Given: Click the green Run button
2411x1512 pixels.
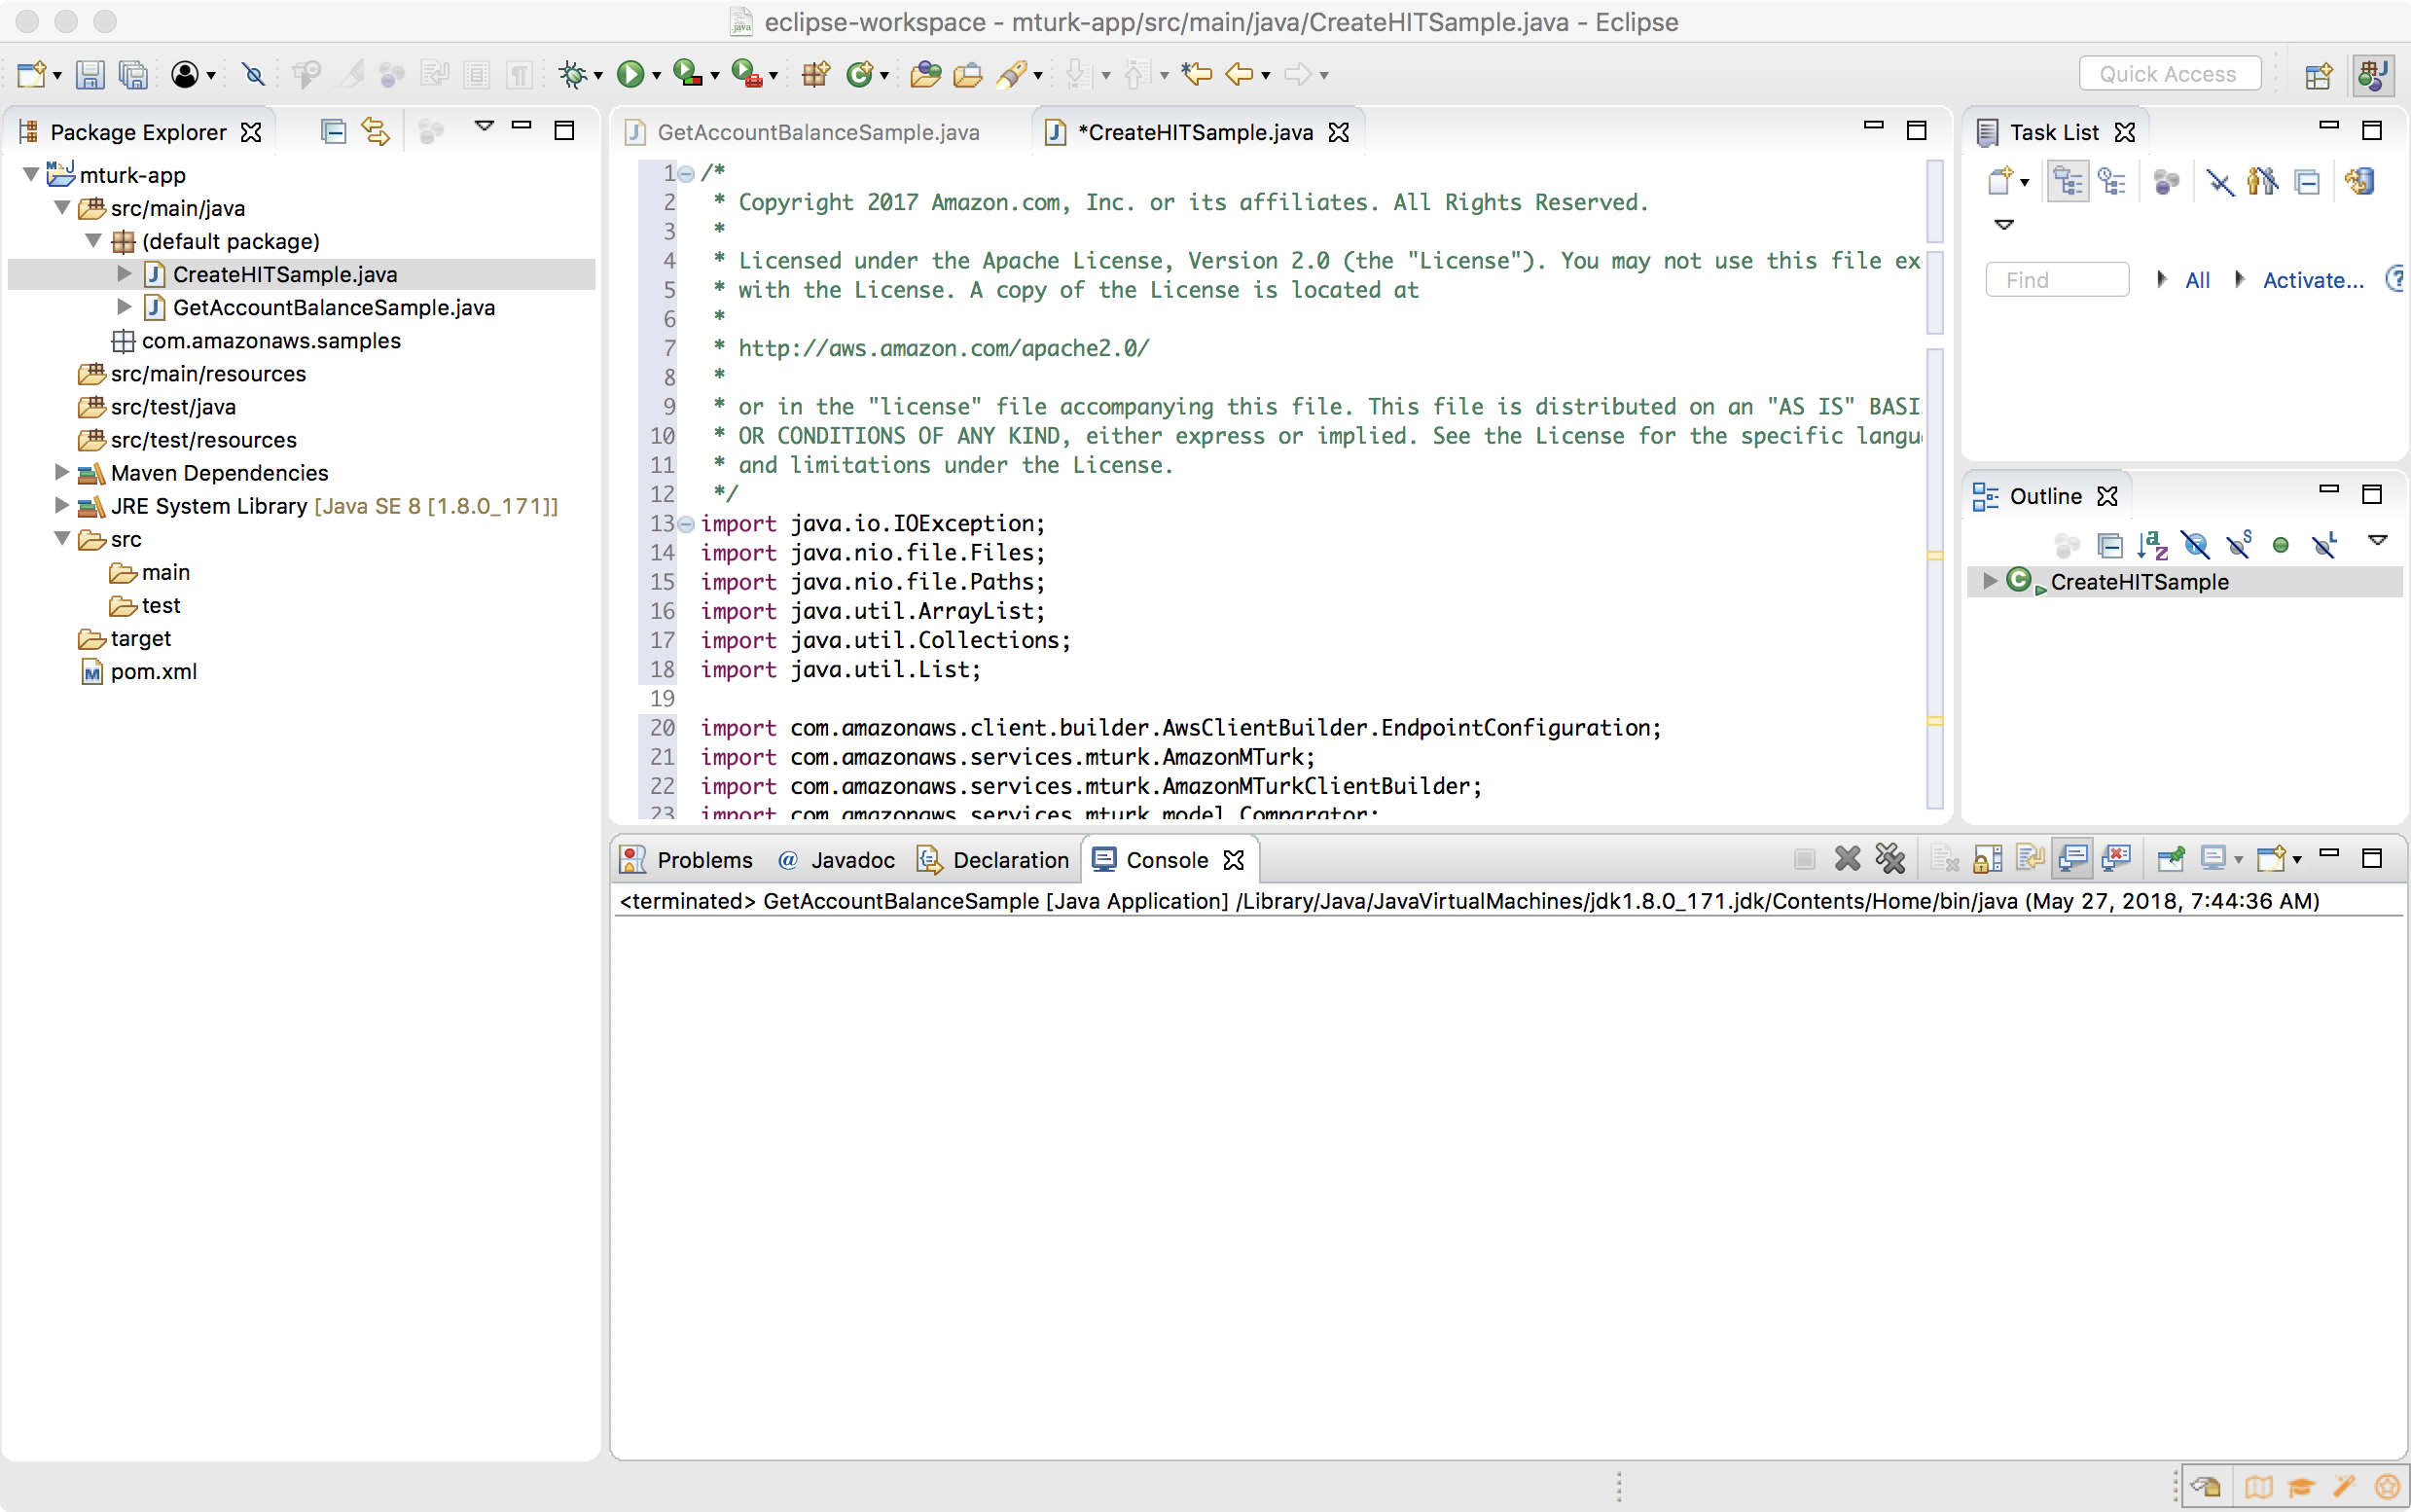Looking at the screenshot, I should click(630, 74).
